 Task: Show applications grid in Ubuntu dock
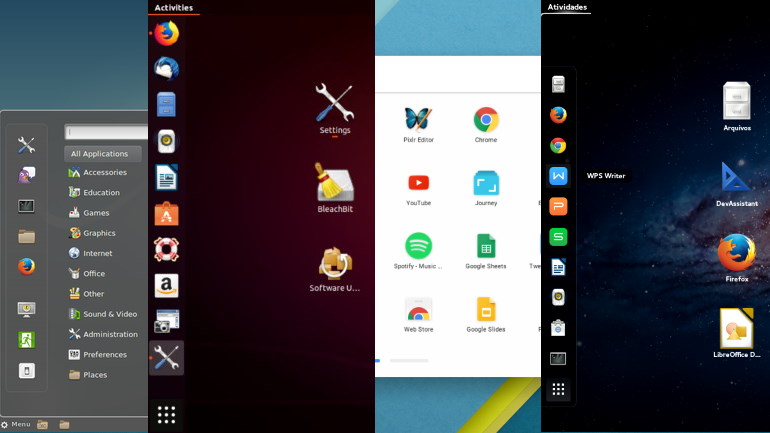coord(166,415)
